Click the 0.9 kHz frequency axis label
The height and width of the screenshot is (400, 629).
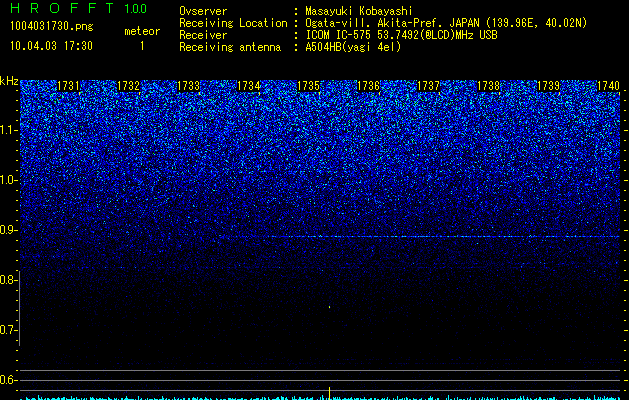click(x=9, y=230)
